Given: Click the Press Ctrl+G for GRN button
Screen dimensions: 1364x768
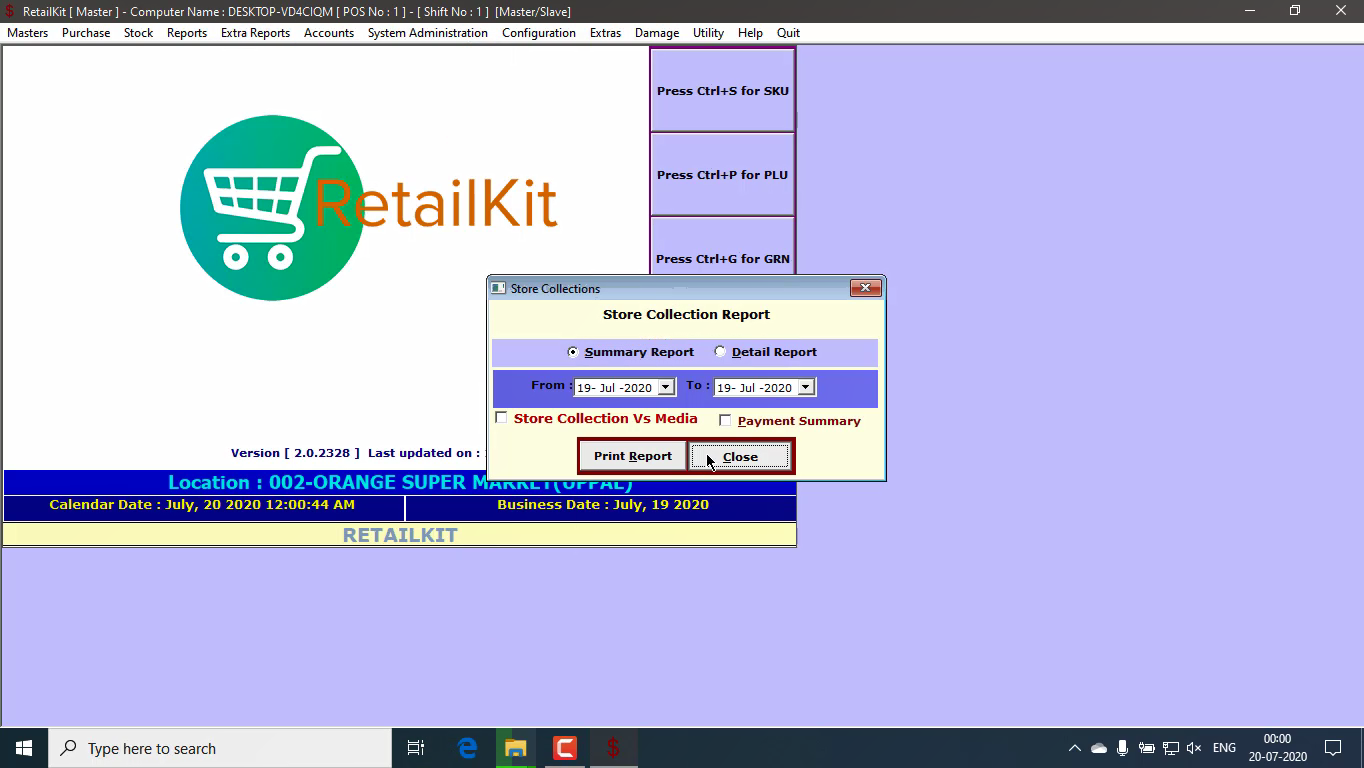Looking at the screenshot, I should pyautogui.click(x=722, y=246).
